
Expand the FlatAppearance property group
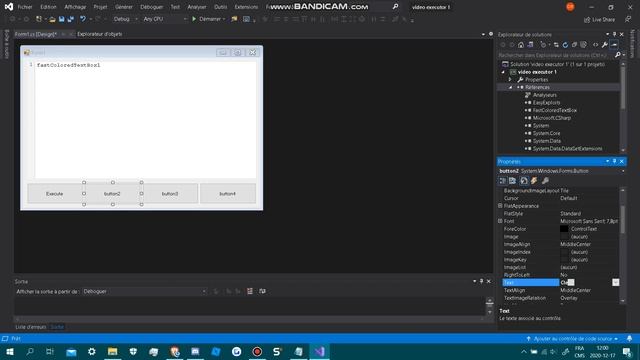click(500, 206)
